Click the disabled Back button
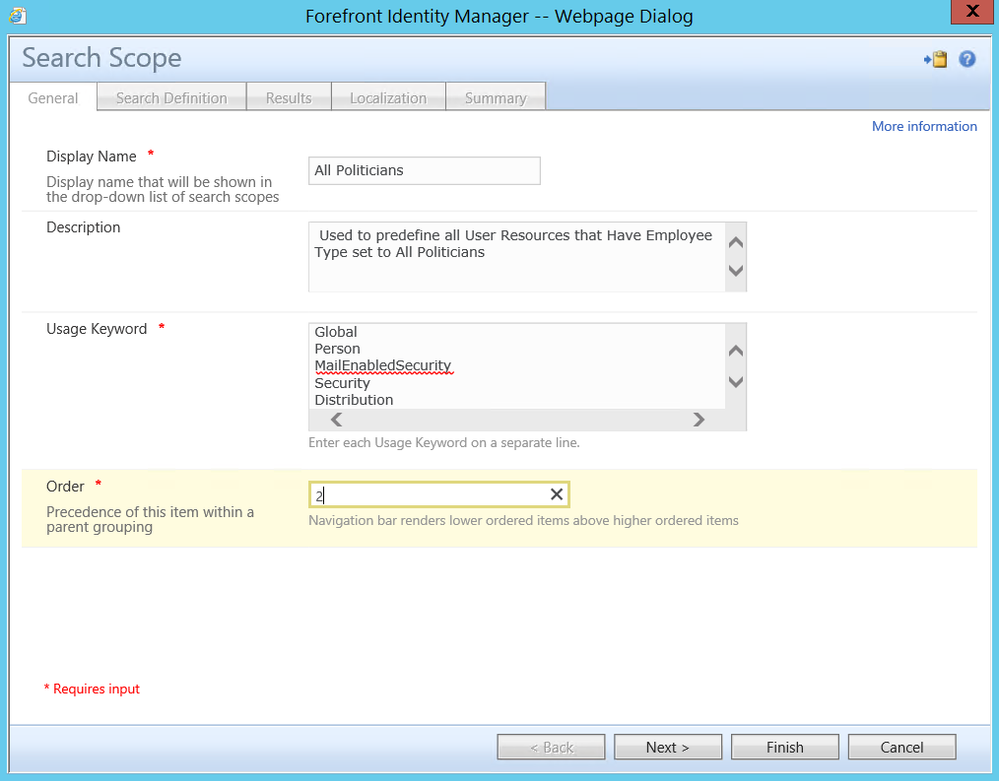 [x=551, y=747]
